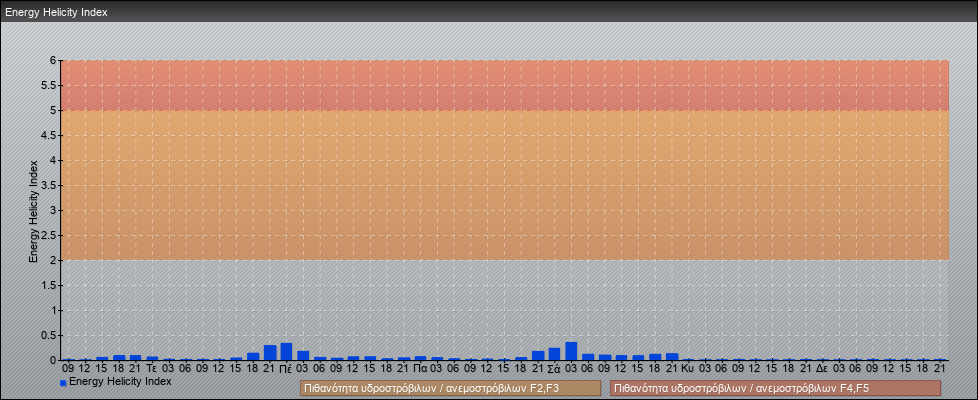Click the y-axis value 1.5
Screen dimensions: 978x400
point(49,285)
